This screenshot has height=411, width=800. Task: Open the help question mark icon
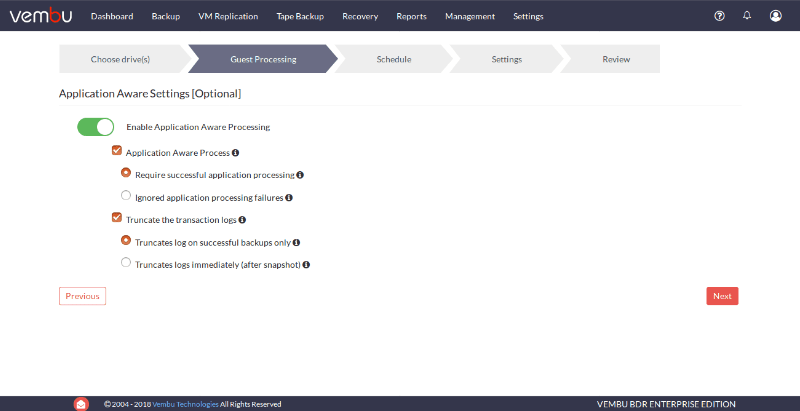[719, 16]
